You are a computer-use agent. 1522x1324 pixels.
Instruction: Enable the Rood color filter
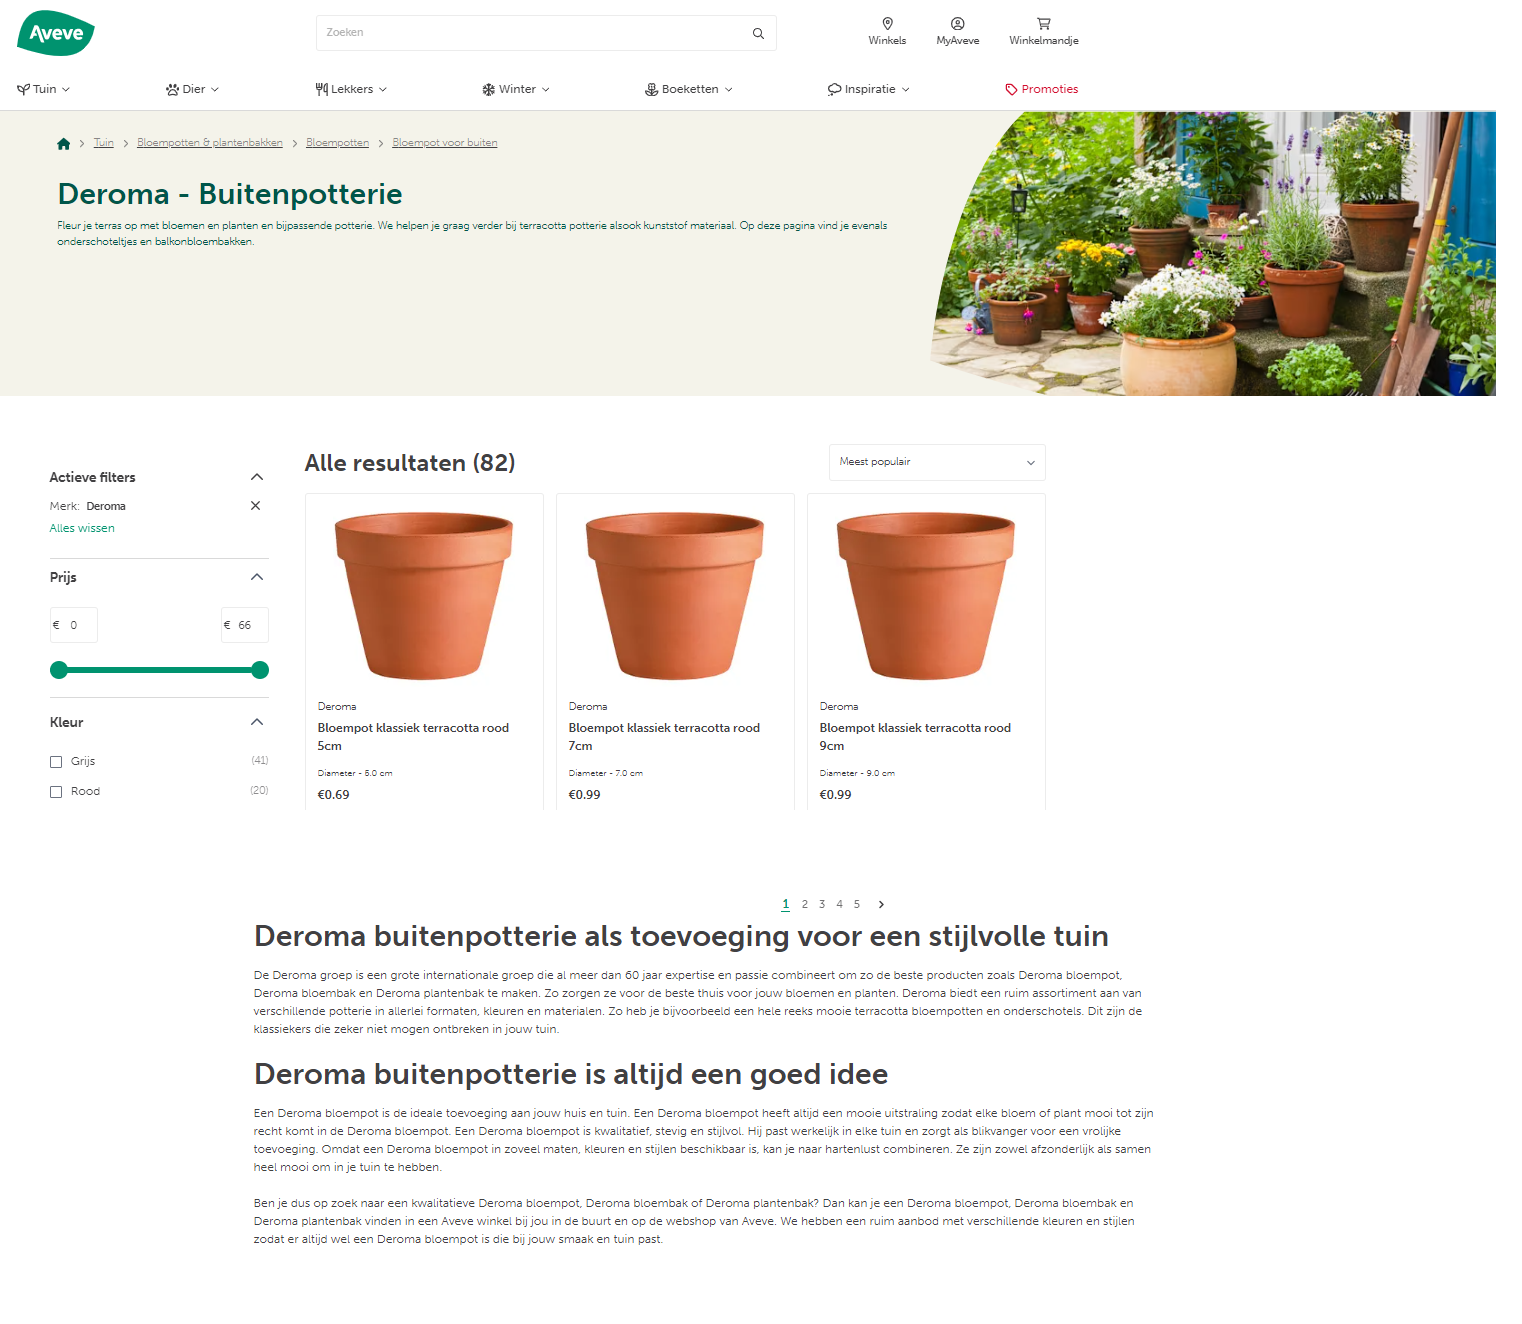pos(56,791)
